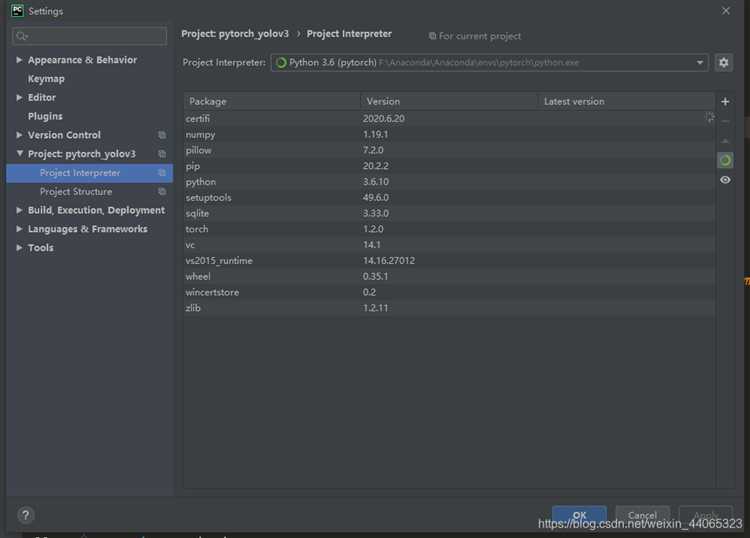
Task: Click the loading spinner in the certifi row
Action: pyautogui.click(x=709, y=117)
